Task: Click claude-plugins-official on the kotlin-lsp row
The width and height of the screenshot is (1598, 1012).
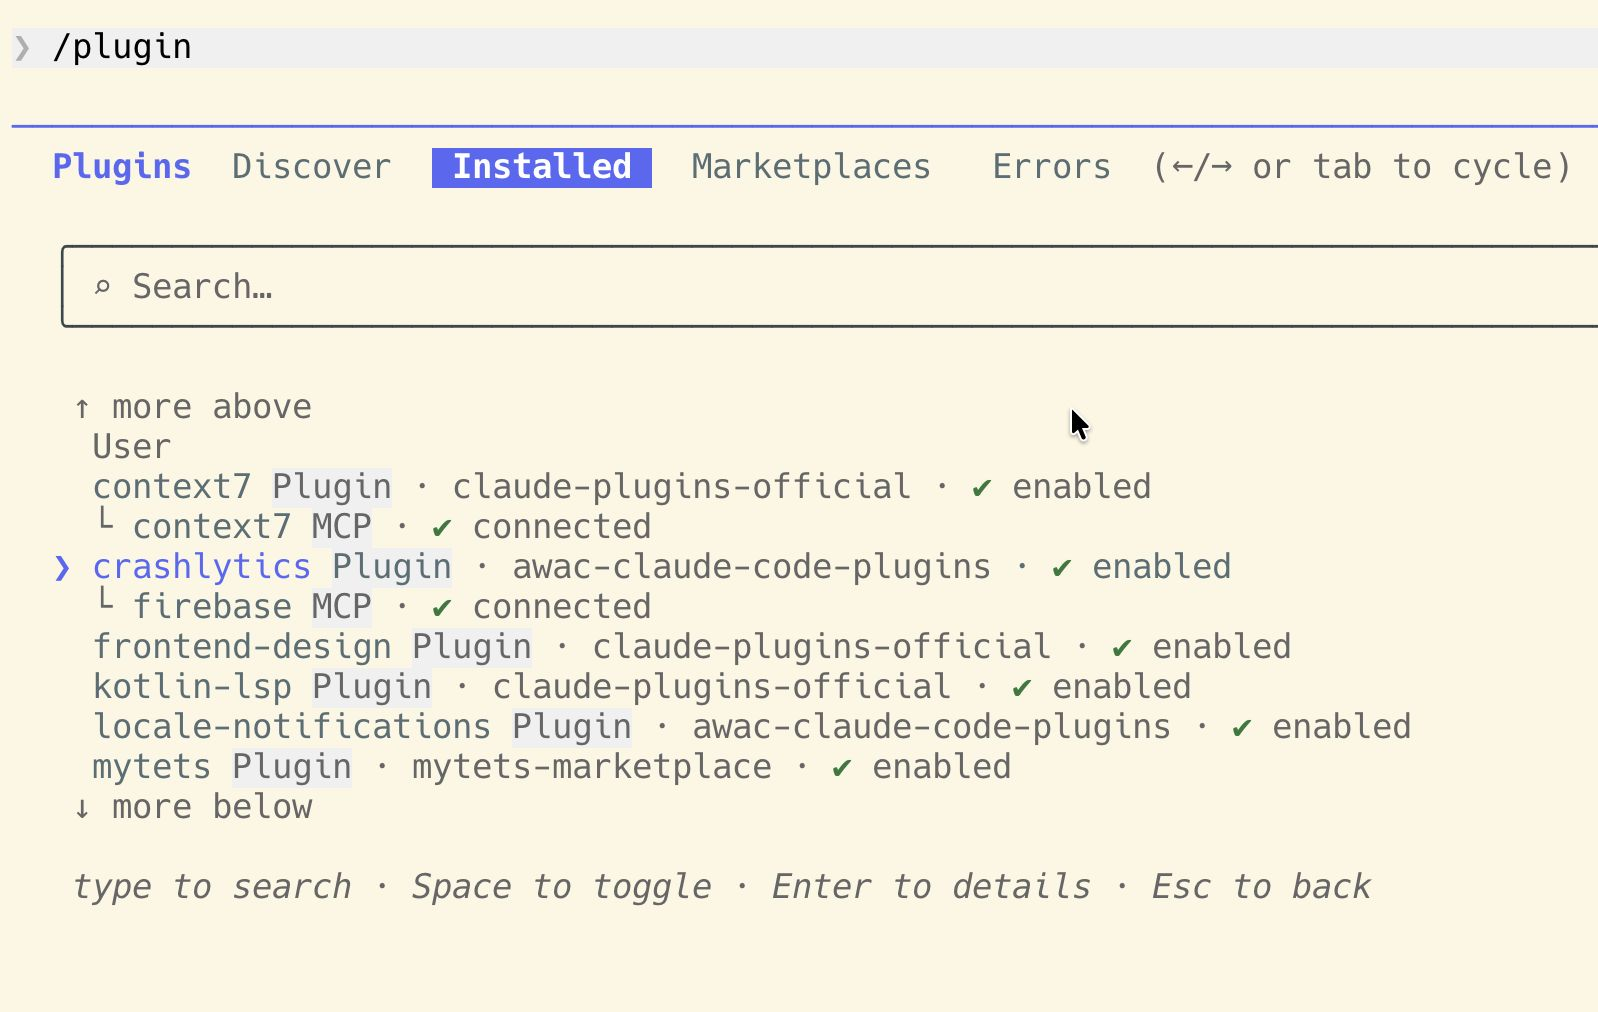Action: coord(722,687)
